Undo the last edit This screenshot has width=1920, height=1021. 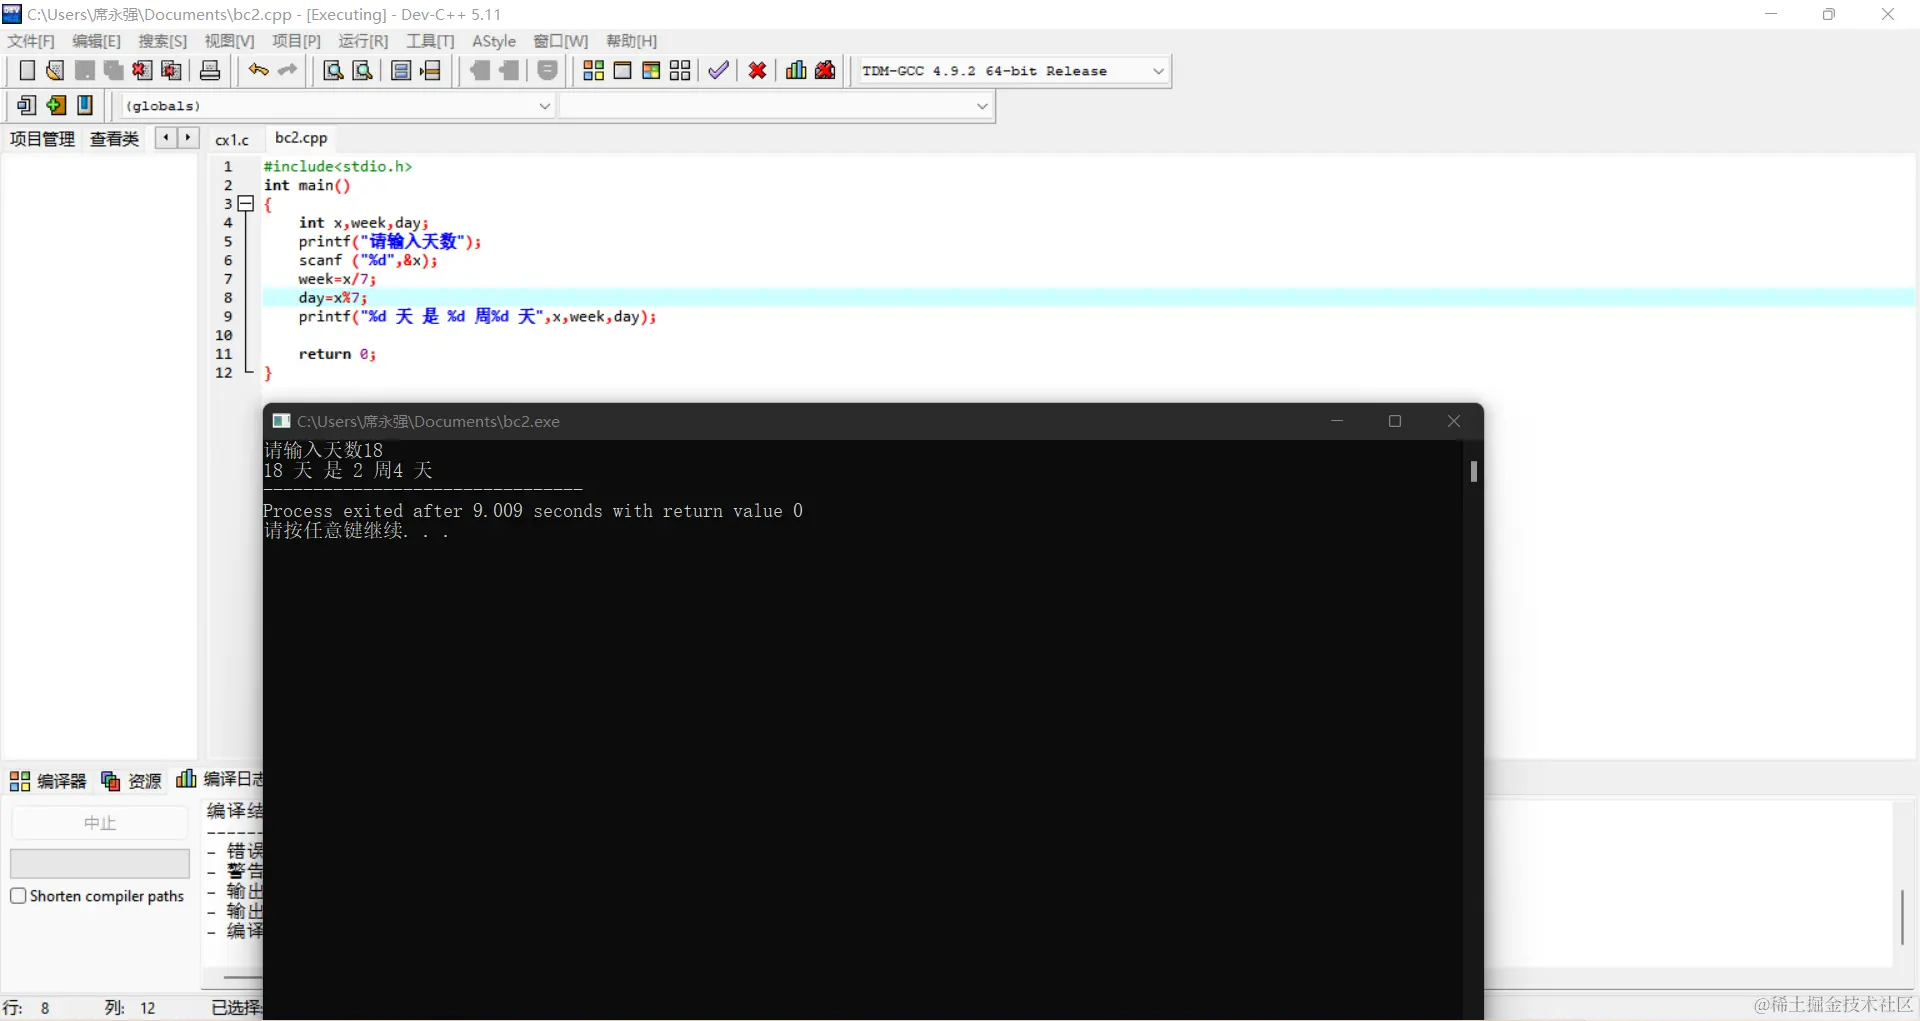pyautogui.click(x=259, y=71)
